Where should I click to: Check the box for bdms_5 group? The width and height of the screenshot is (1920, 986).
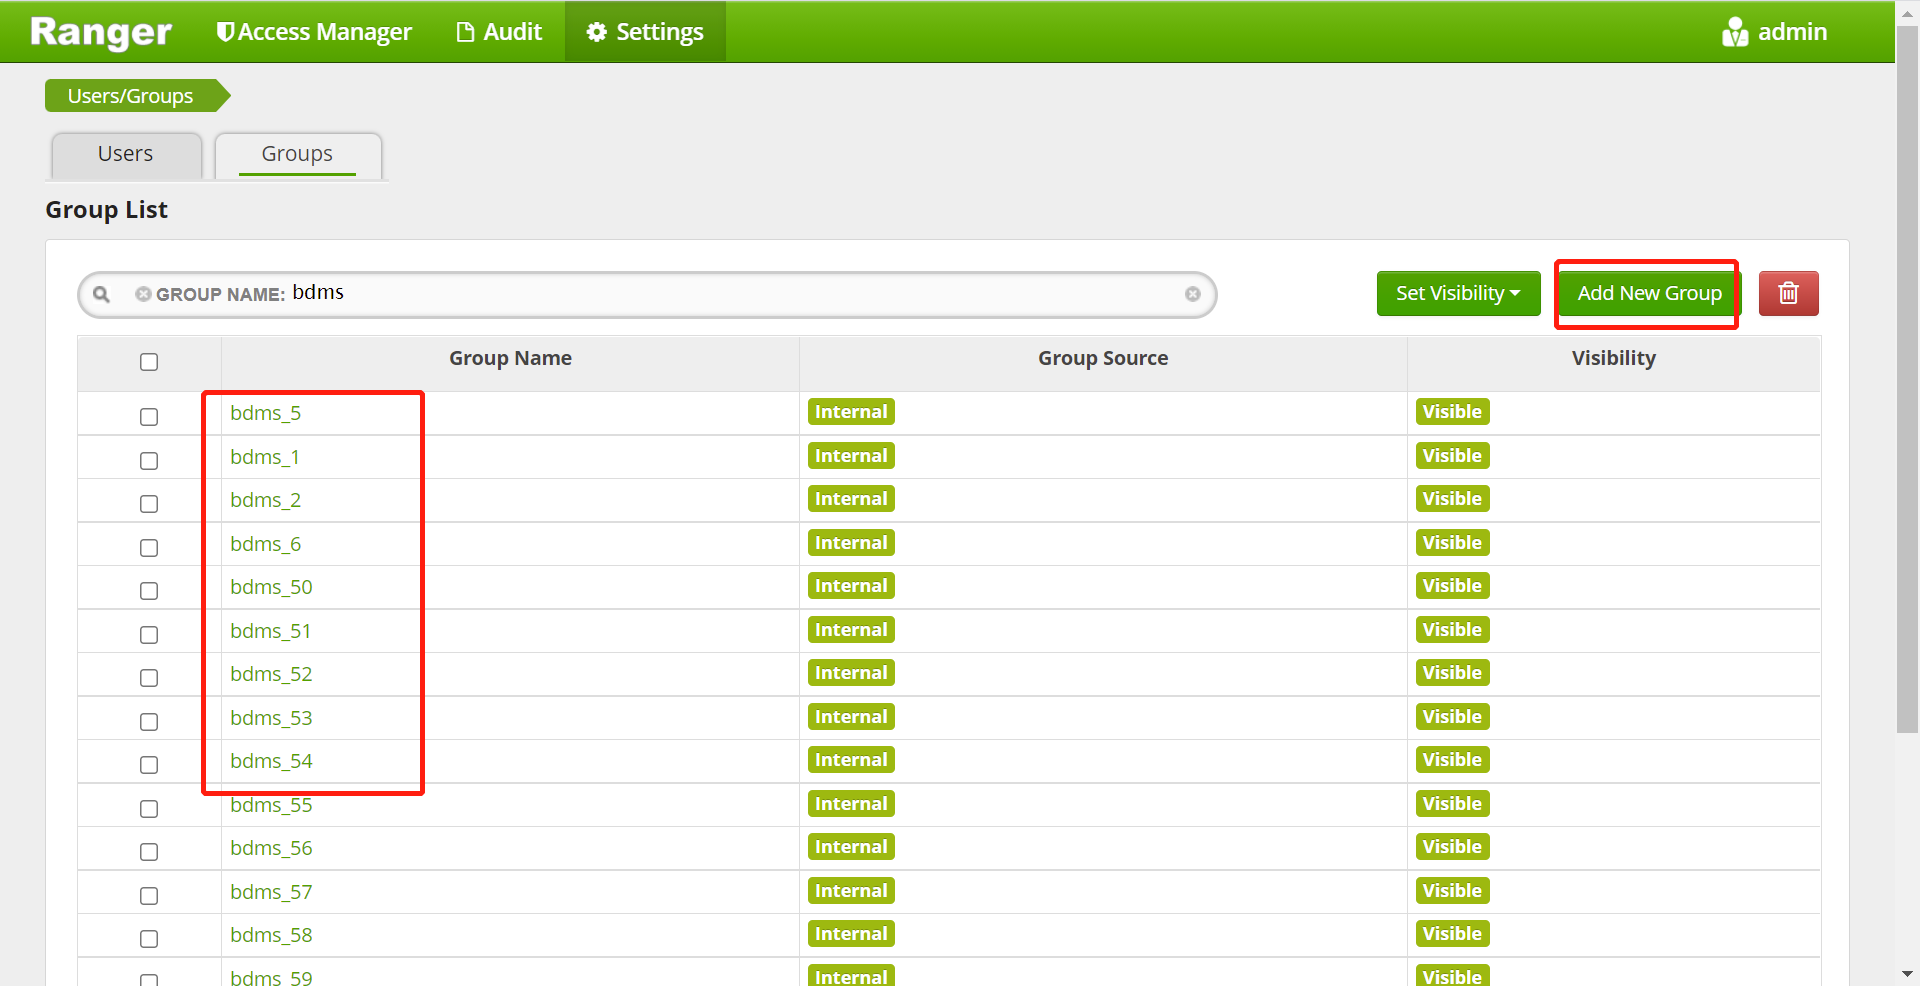(x=149, y=417)
